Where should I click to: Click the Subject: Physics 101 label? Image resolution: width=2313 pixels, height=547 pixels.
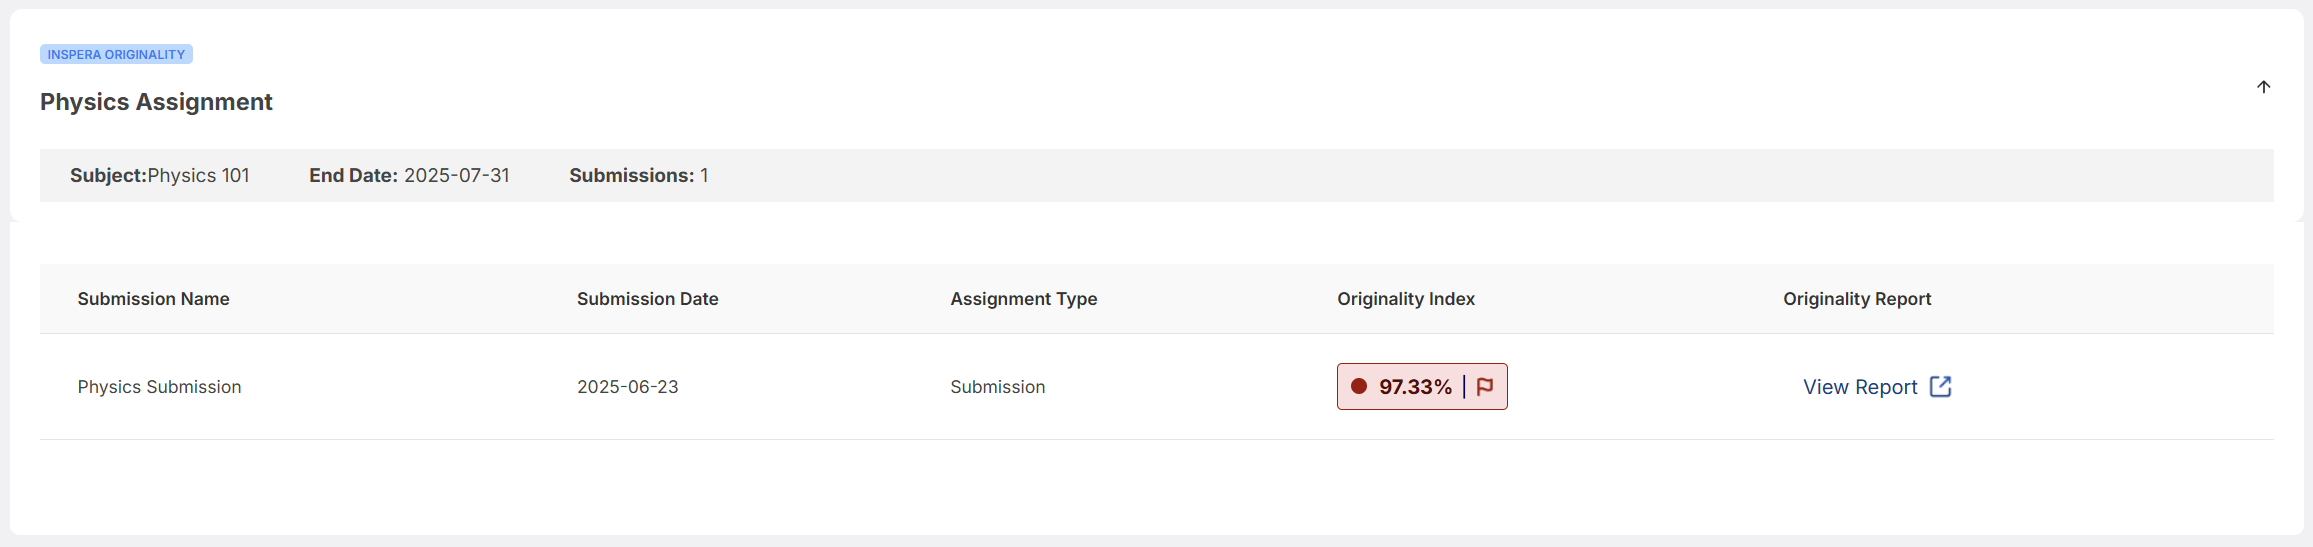(x=160, y=176)
